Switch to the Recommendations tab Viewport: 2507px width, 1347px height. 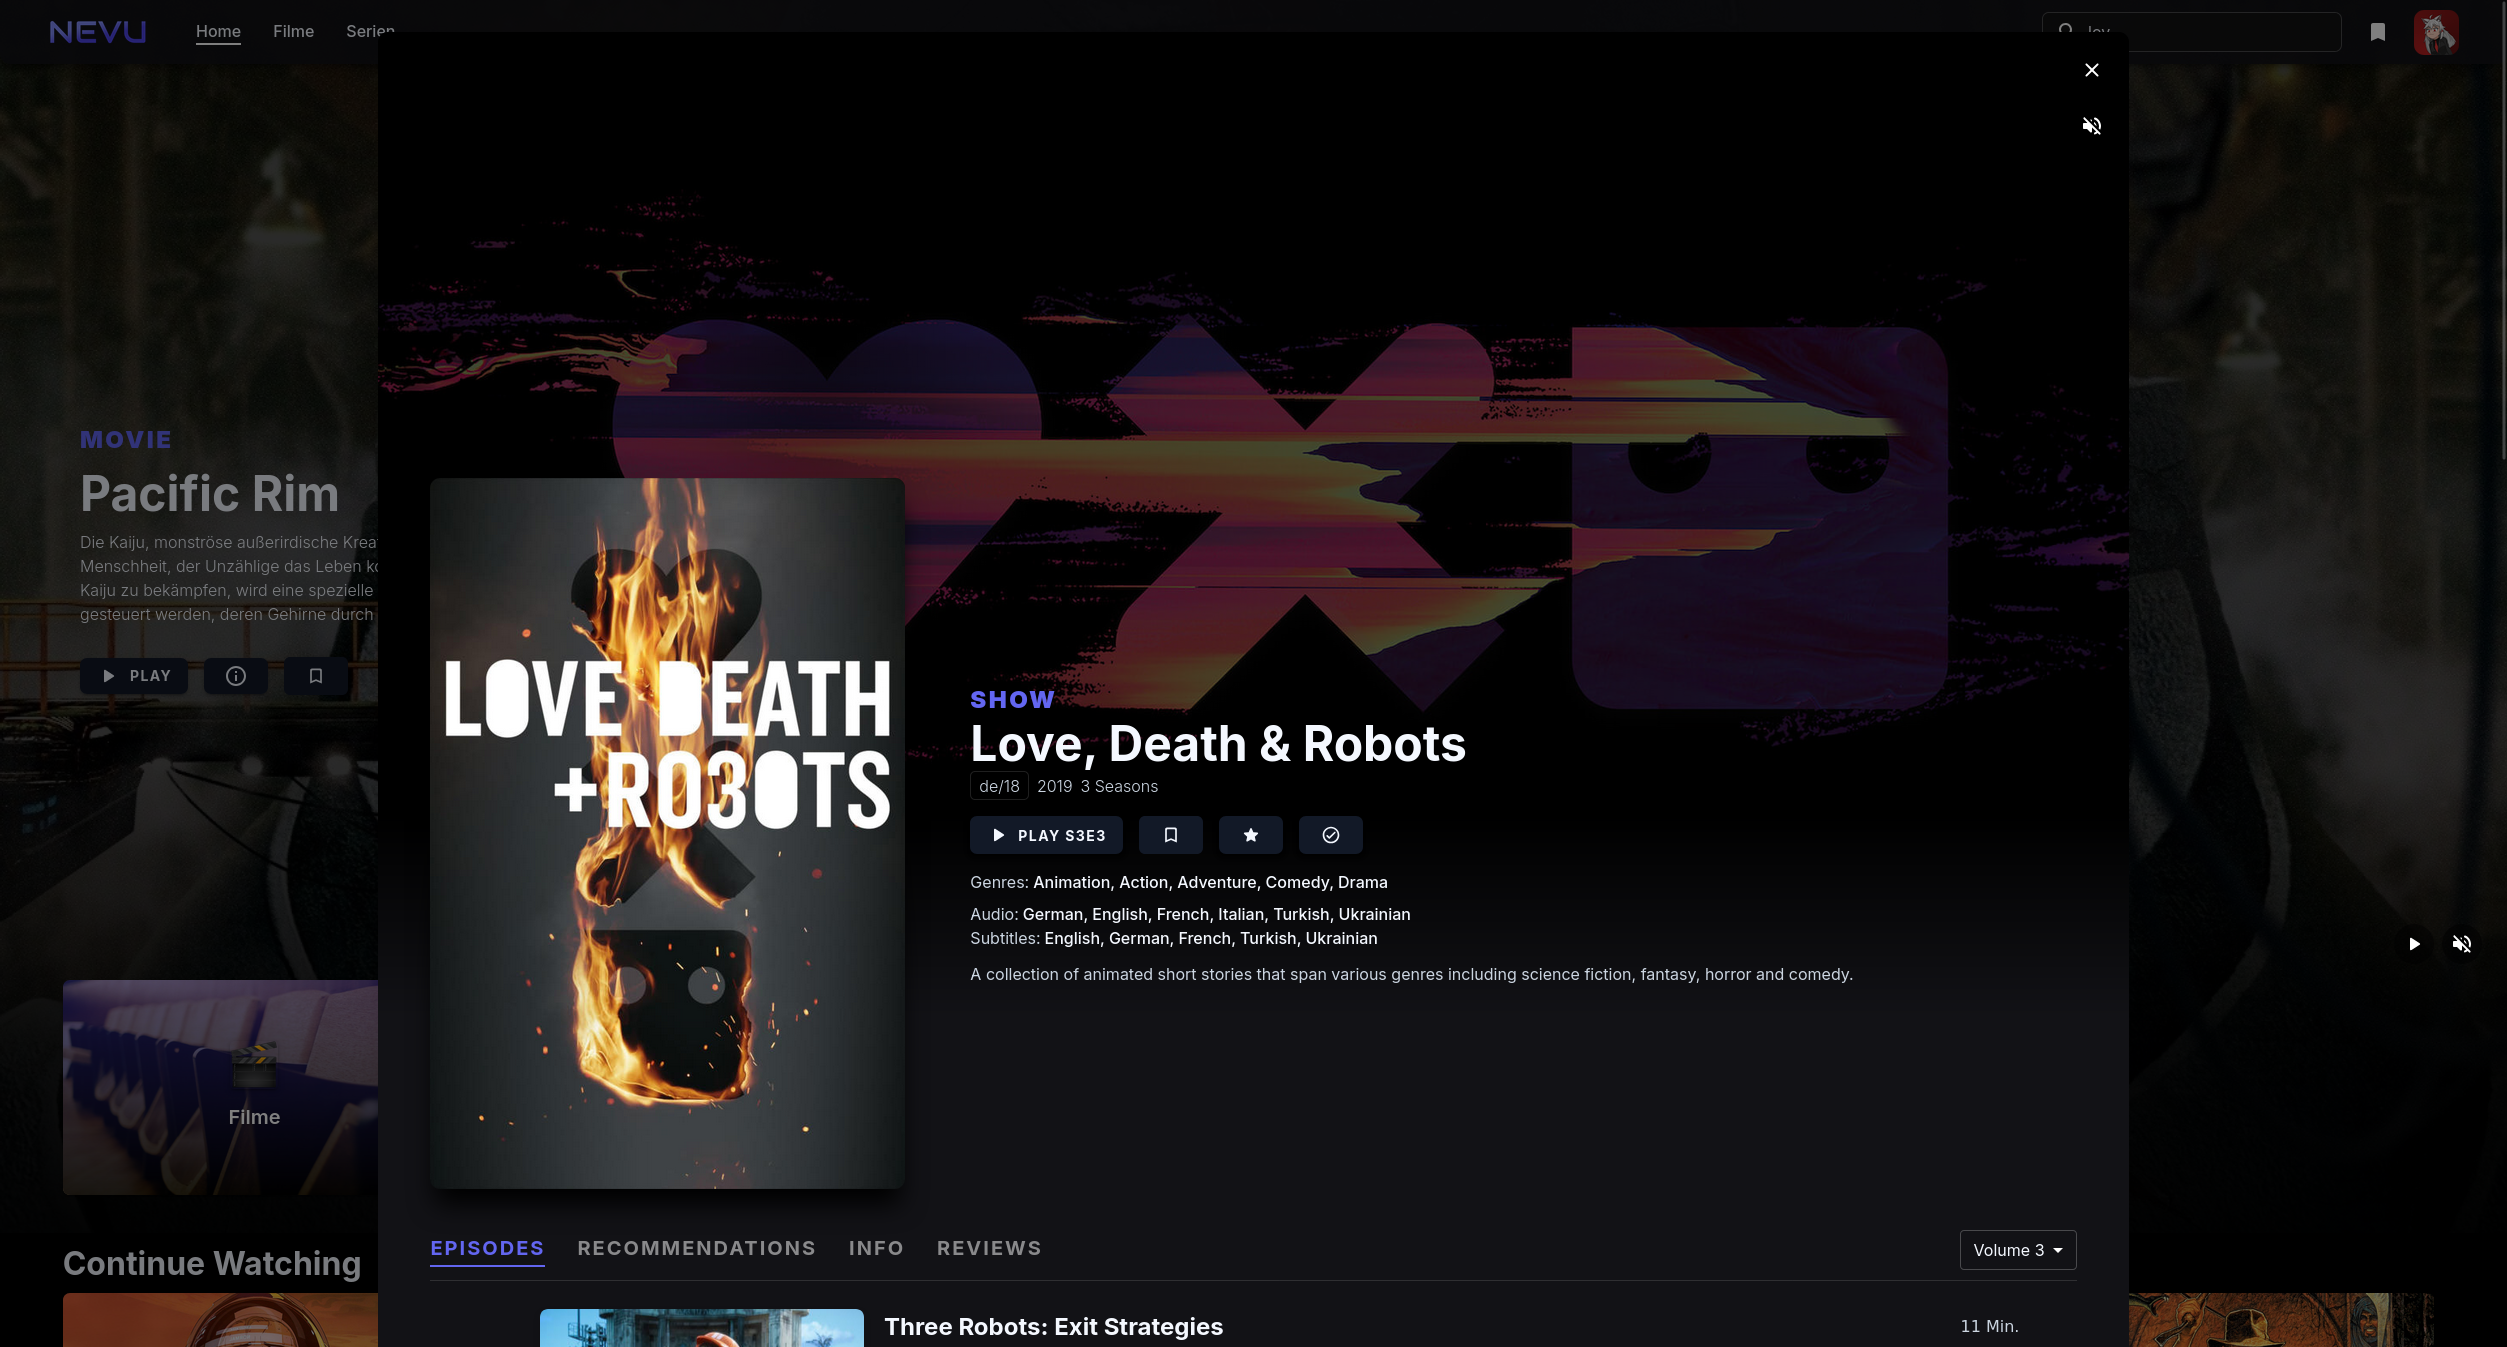[696, 1248]
